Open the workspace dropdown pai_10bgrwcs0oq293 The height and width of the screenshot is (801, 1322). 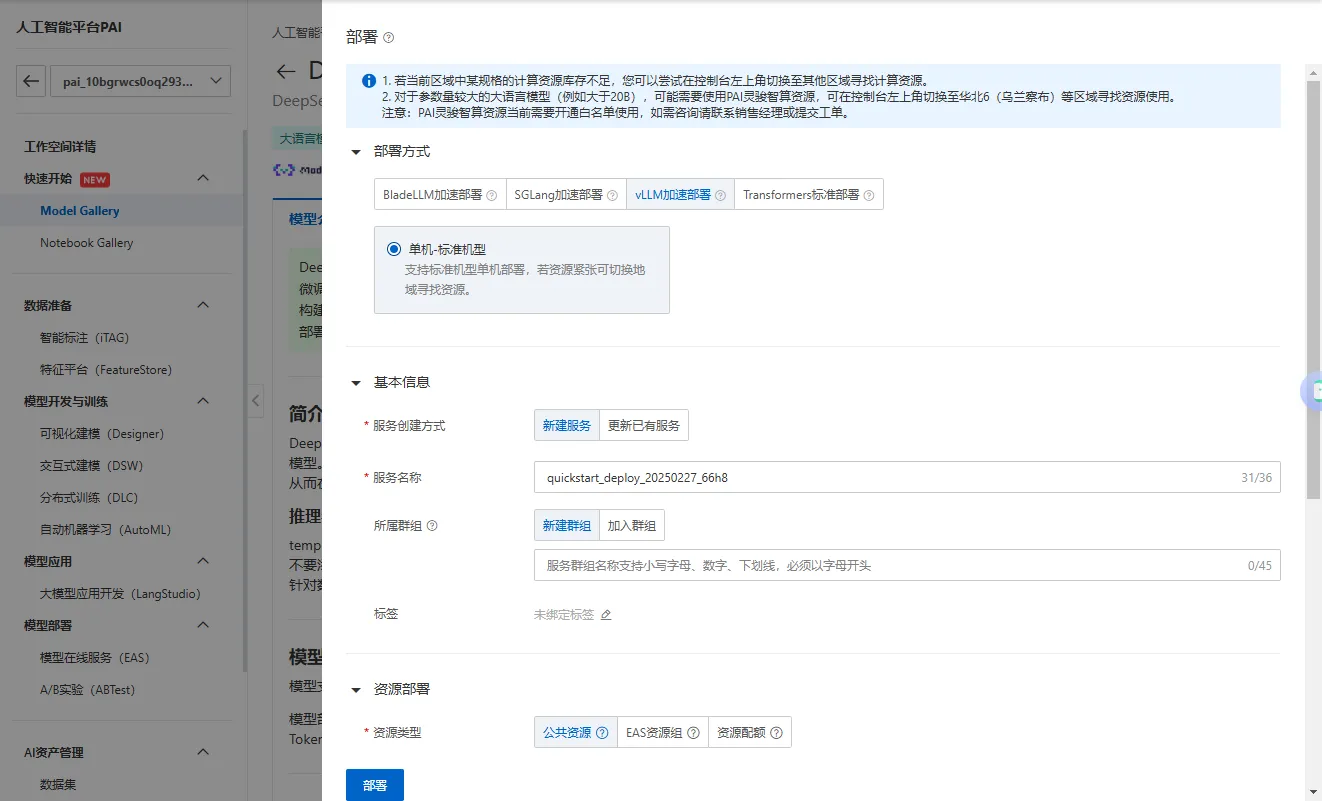141,81
